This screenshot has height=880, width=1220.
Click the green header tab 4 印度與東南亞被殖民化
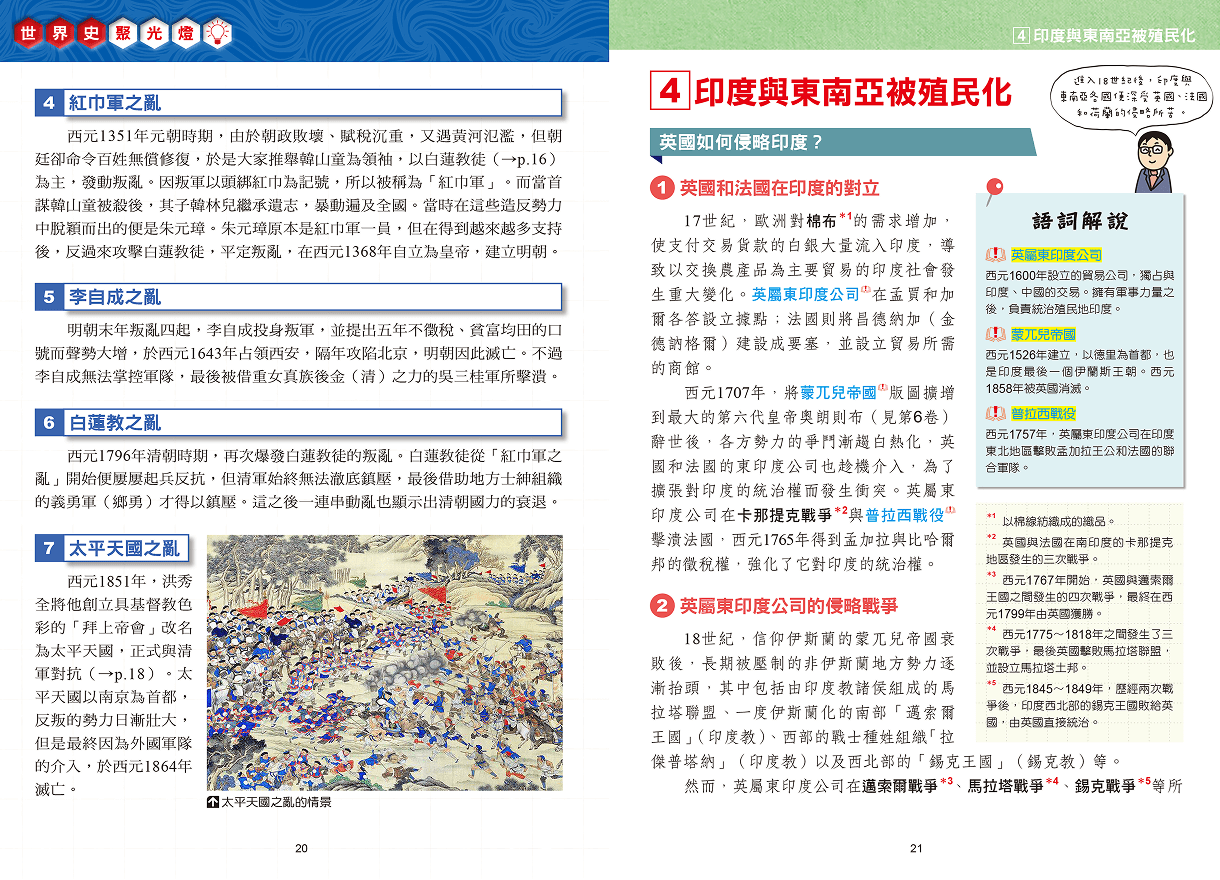tap(1104, 36)
